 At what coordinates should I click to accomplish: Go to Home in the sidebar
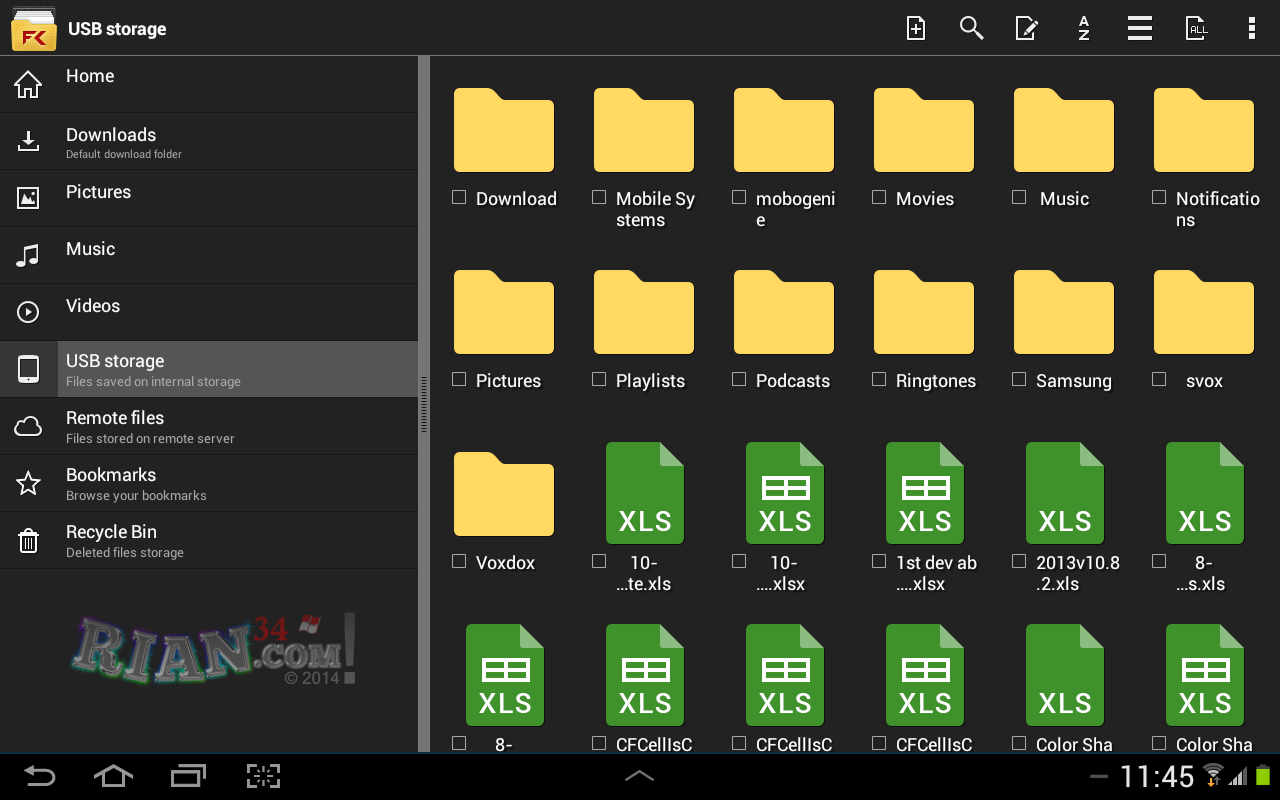pyautogui.click(x=209, y=84)
